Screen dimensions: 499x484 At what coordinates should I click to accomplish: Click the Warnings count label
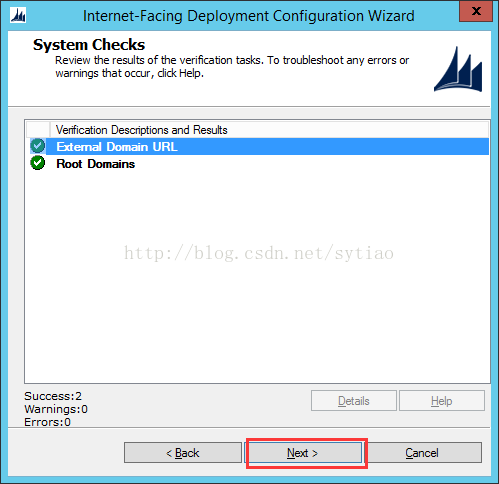56,409
